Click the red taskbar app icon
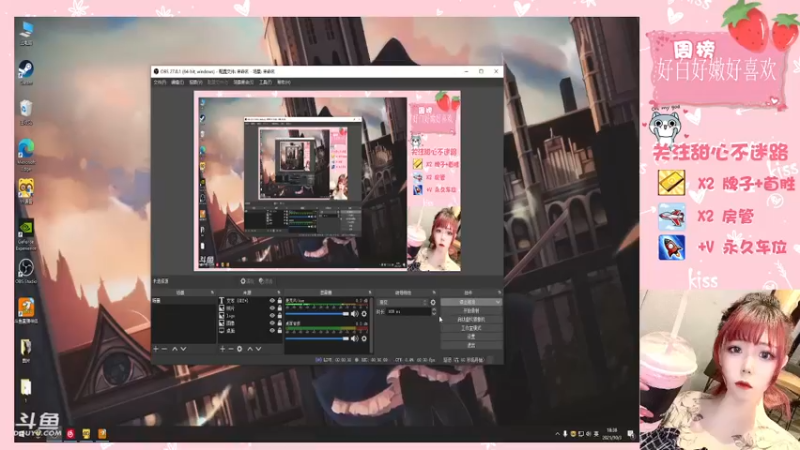The width and height of the screenshot is (800, 450). click(x=70, y=434)
